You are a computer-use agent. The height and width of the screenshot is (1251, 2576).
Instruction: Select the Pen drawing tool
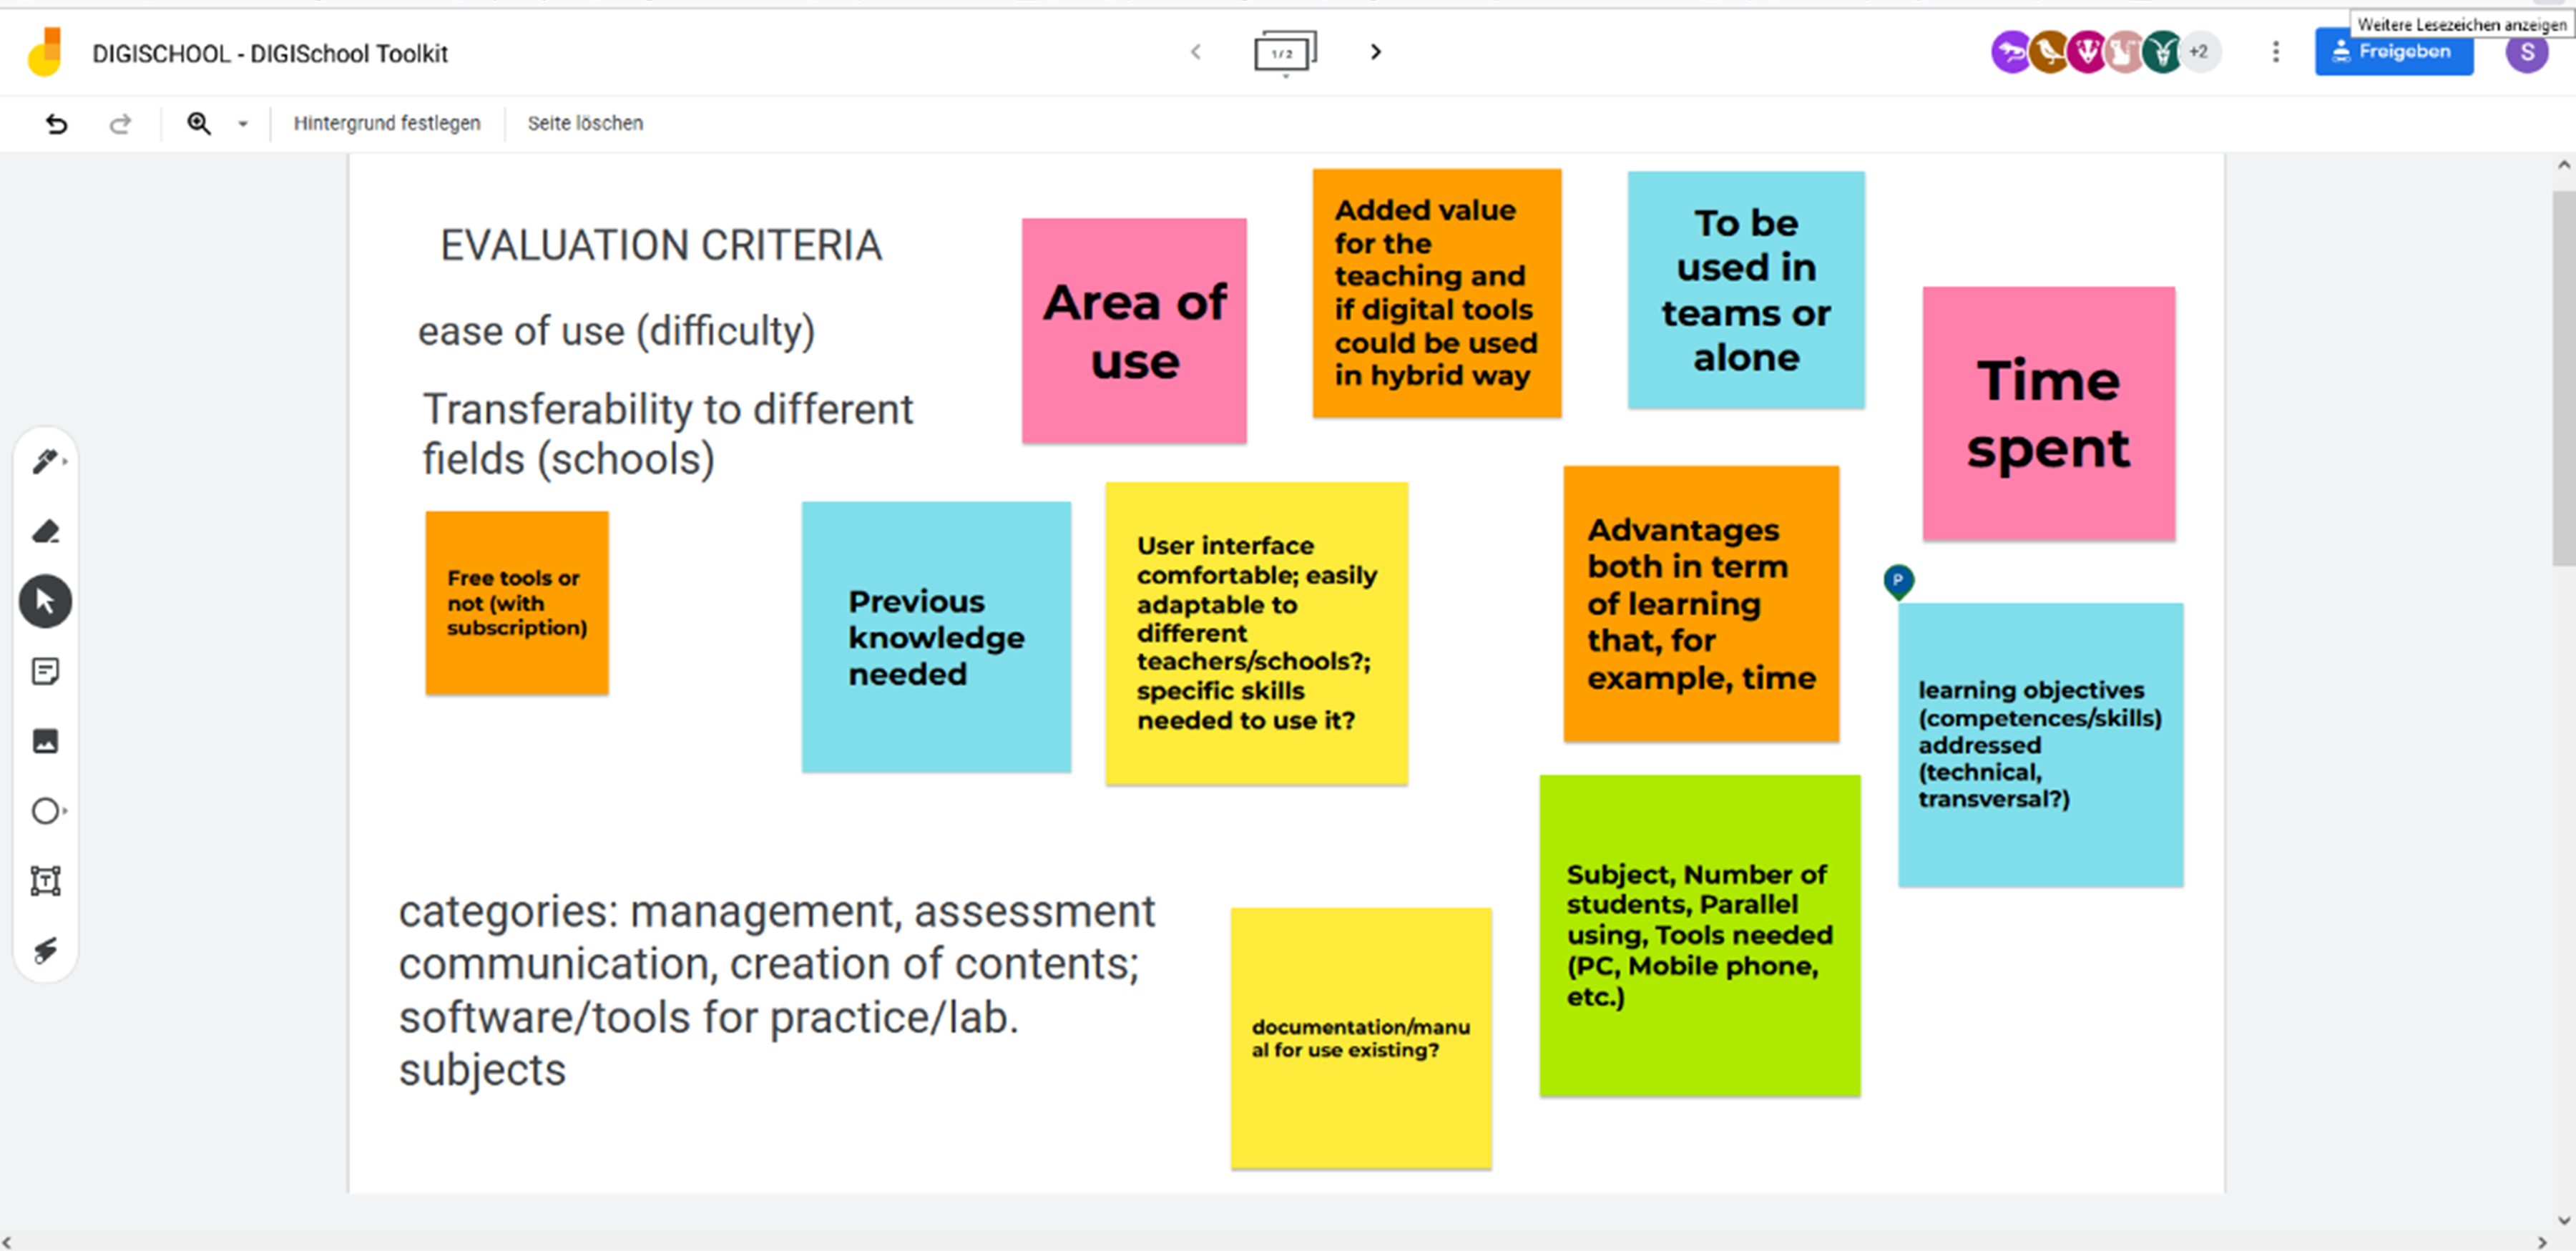[46, 462]
